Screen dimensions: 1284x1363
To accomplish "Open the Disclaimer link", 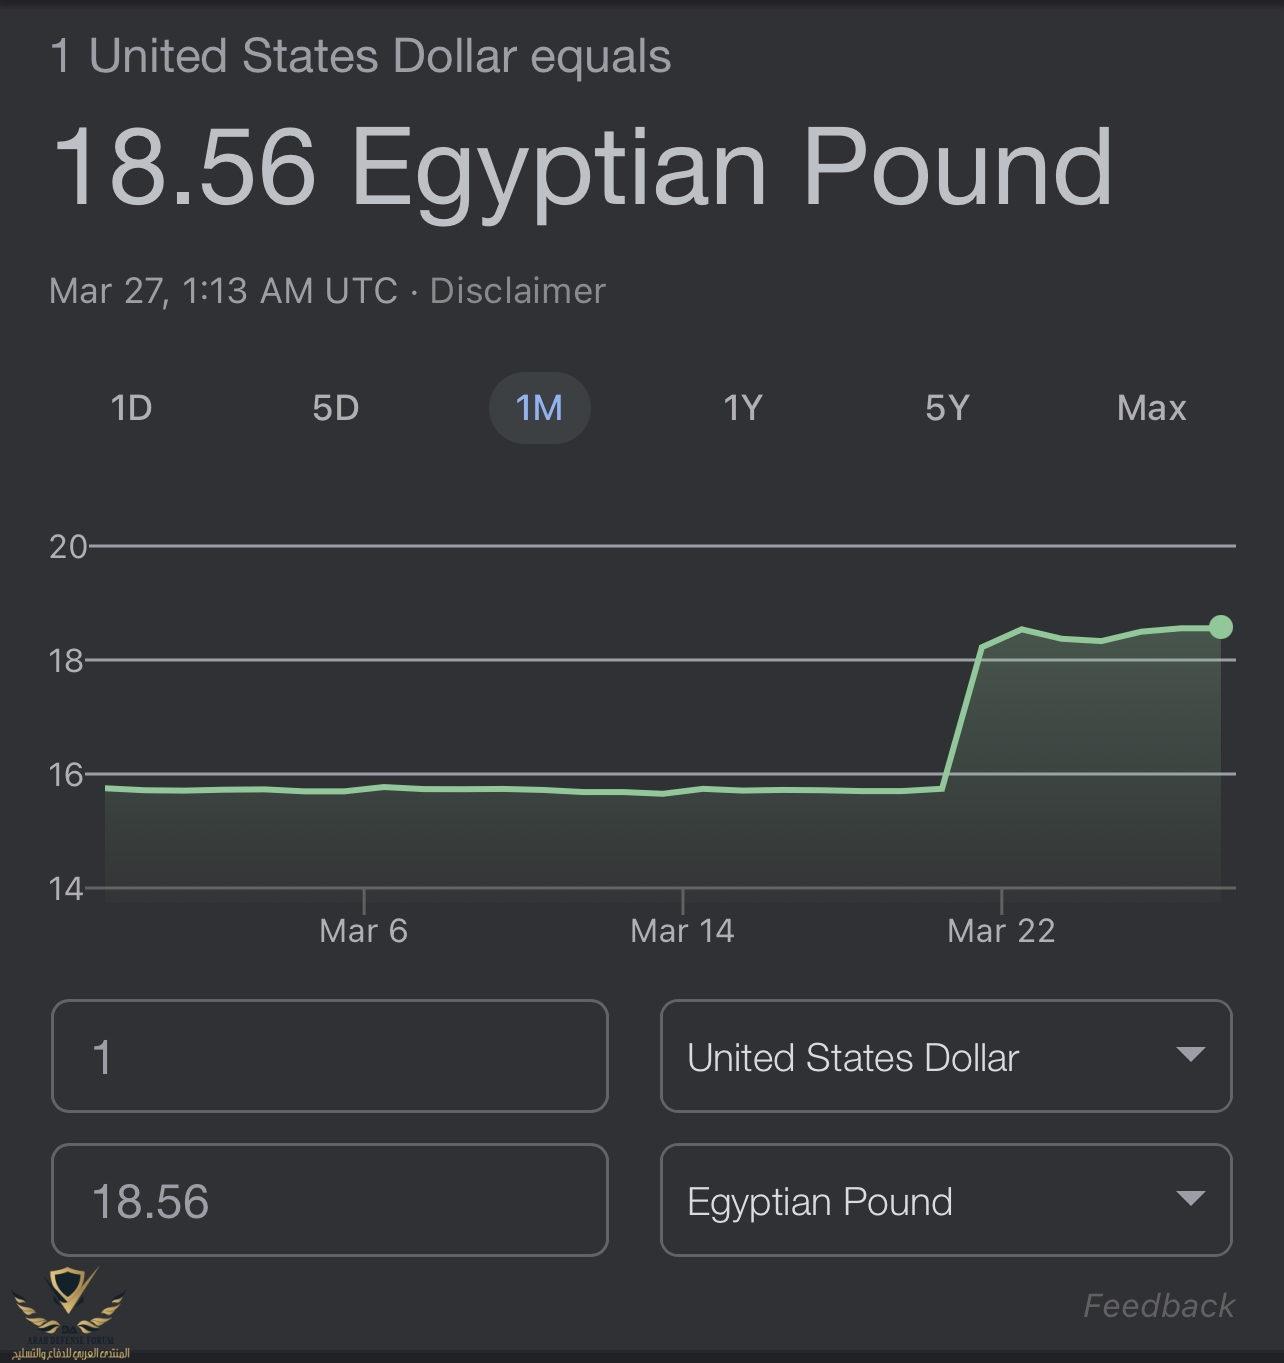I will coord(518,291).
